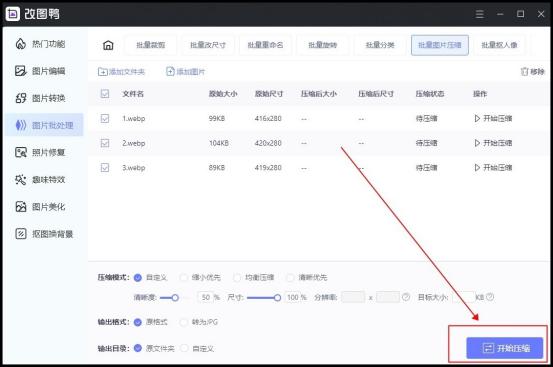The height and width of the screenshot is (367, 553).
Task: Select 图片批处理 in the sidebar
Action: pos(44,125)
